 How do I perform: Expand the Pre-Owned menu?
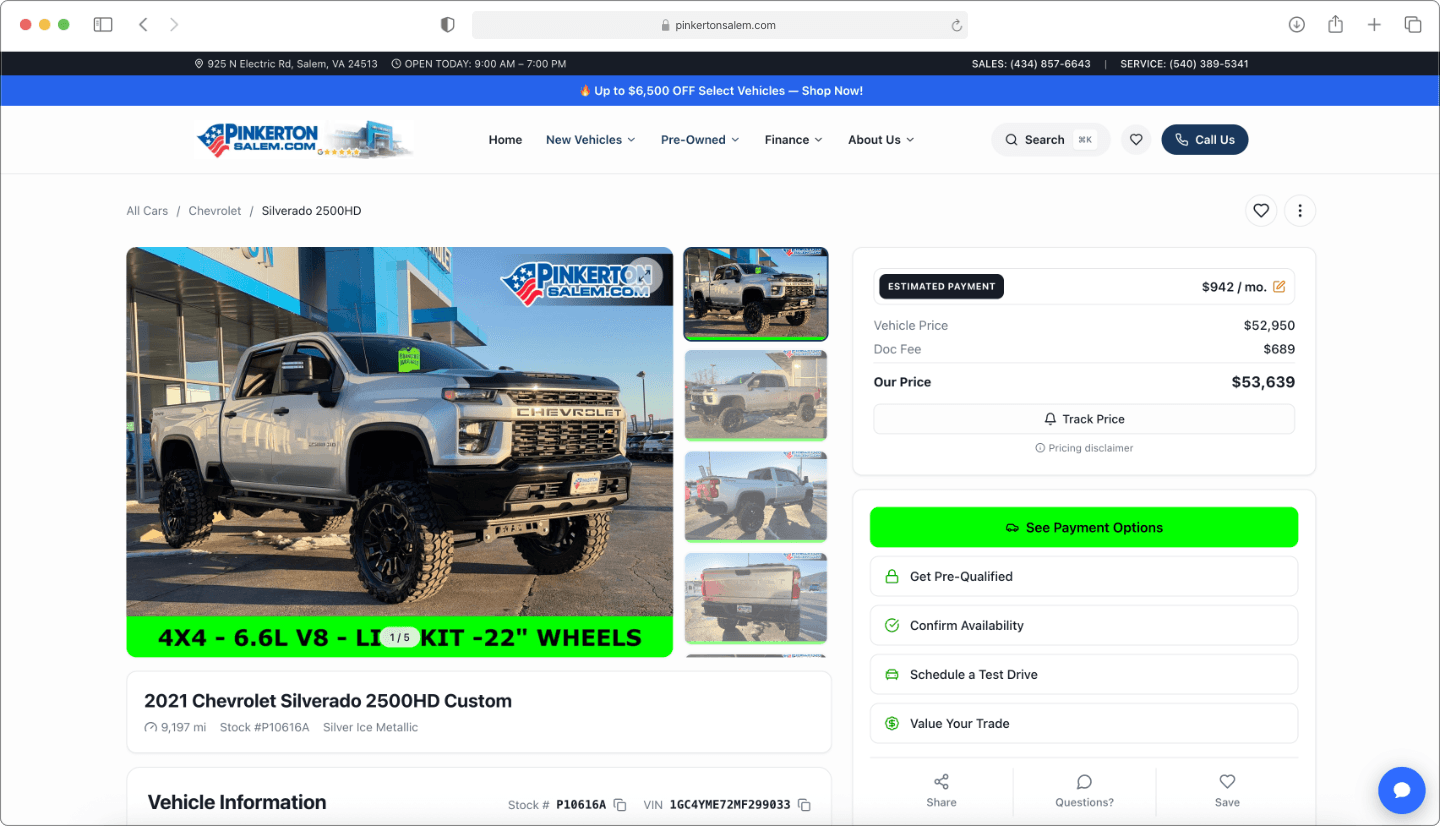700,140
